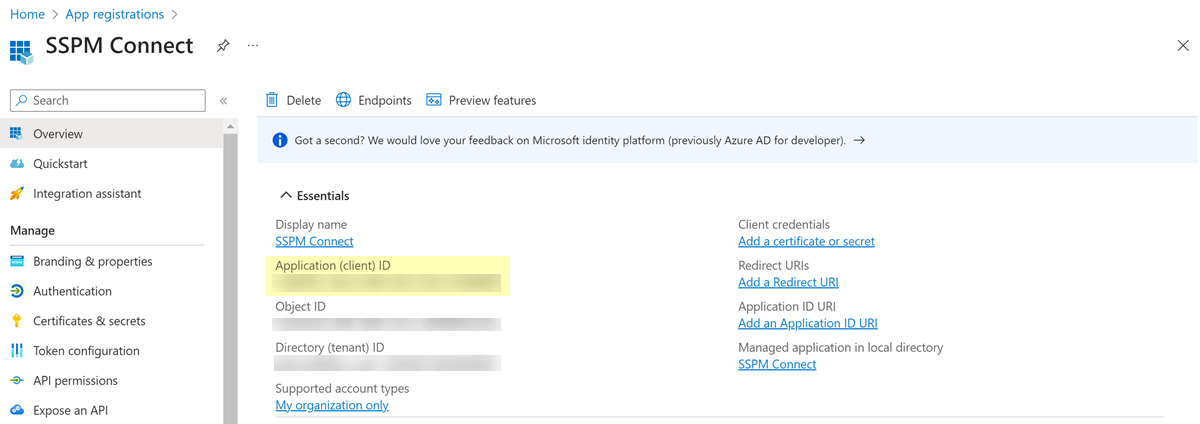Open Endpoints from the toolbar
The width and height of the screenshot is (1200, 424).
(x=374, y=100)
